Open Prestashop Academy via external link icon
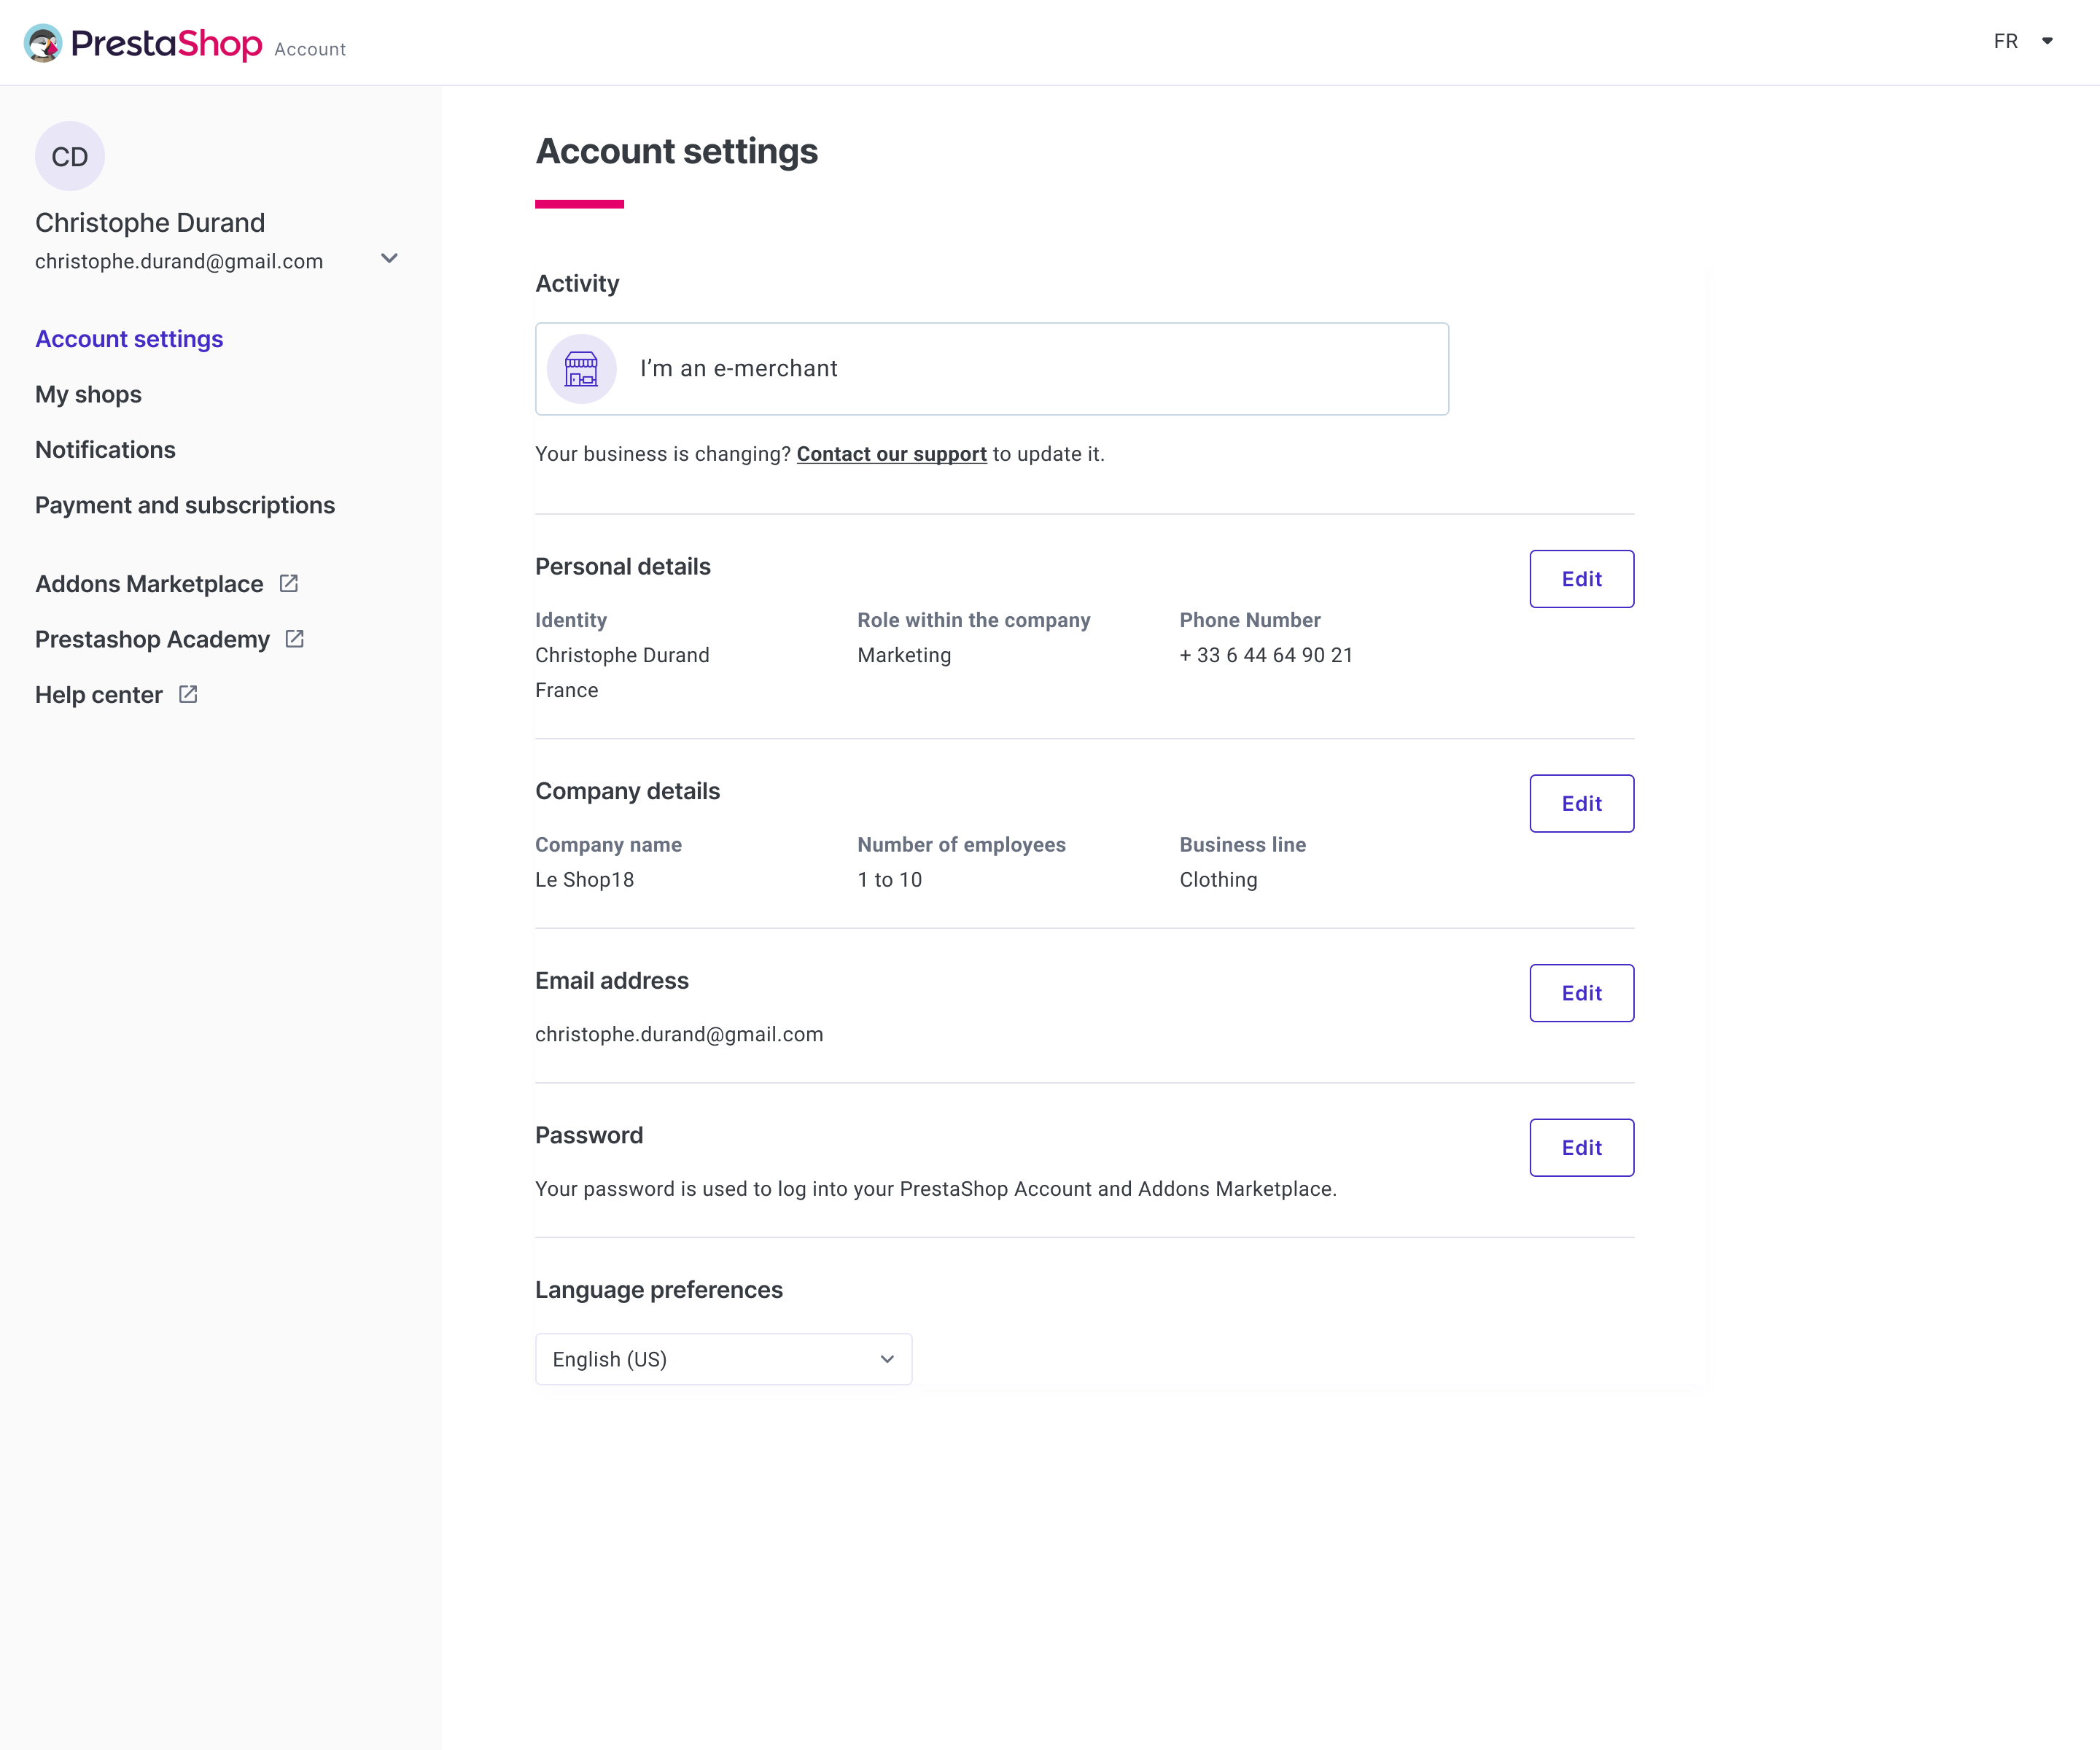2100x1750 pixels. click(295, 638)
